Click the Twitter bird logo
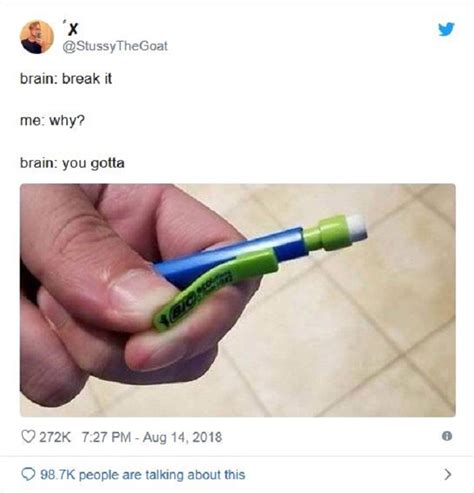Image resolution: width=474 pixels, height=493 pixels. coord(446,29)
